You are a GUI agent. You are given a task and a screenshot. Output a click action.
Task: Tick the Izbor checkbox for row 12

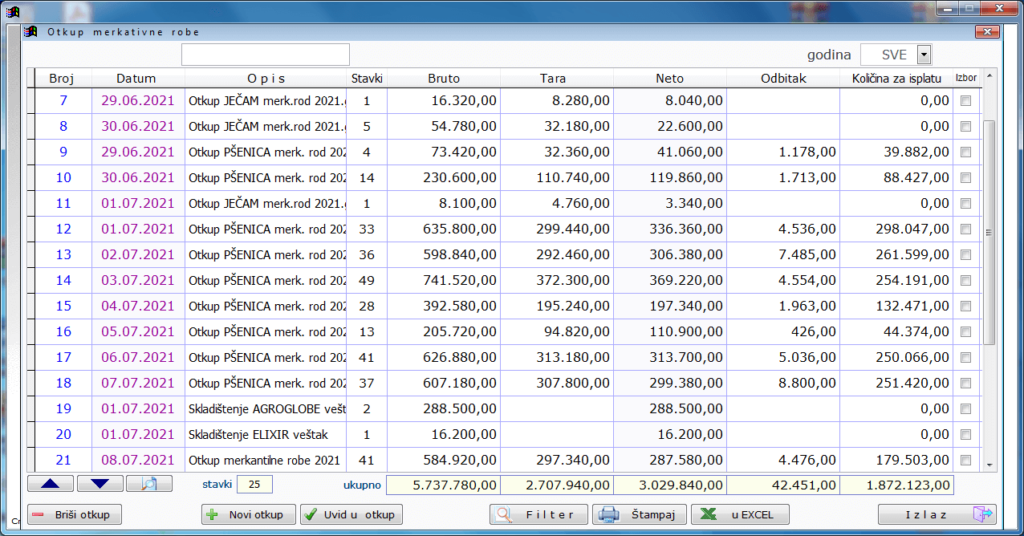(965, 229)
